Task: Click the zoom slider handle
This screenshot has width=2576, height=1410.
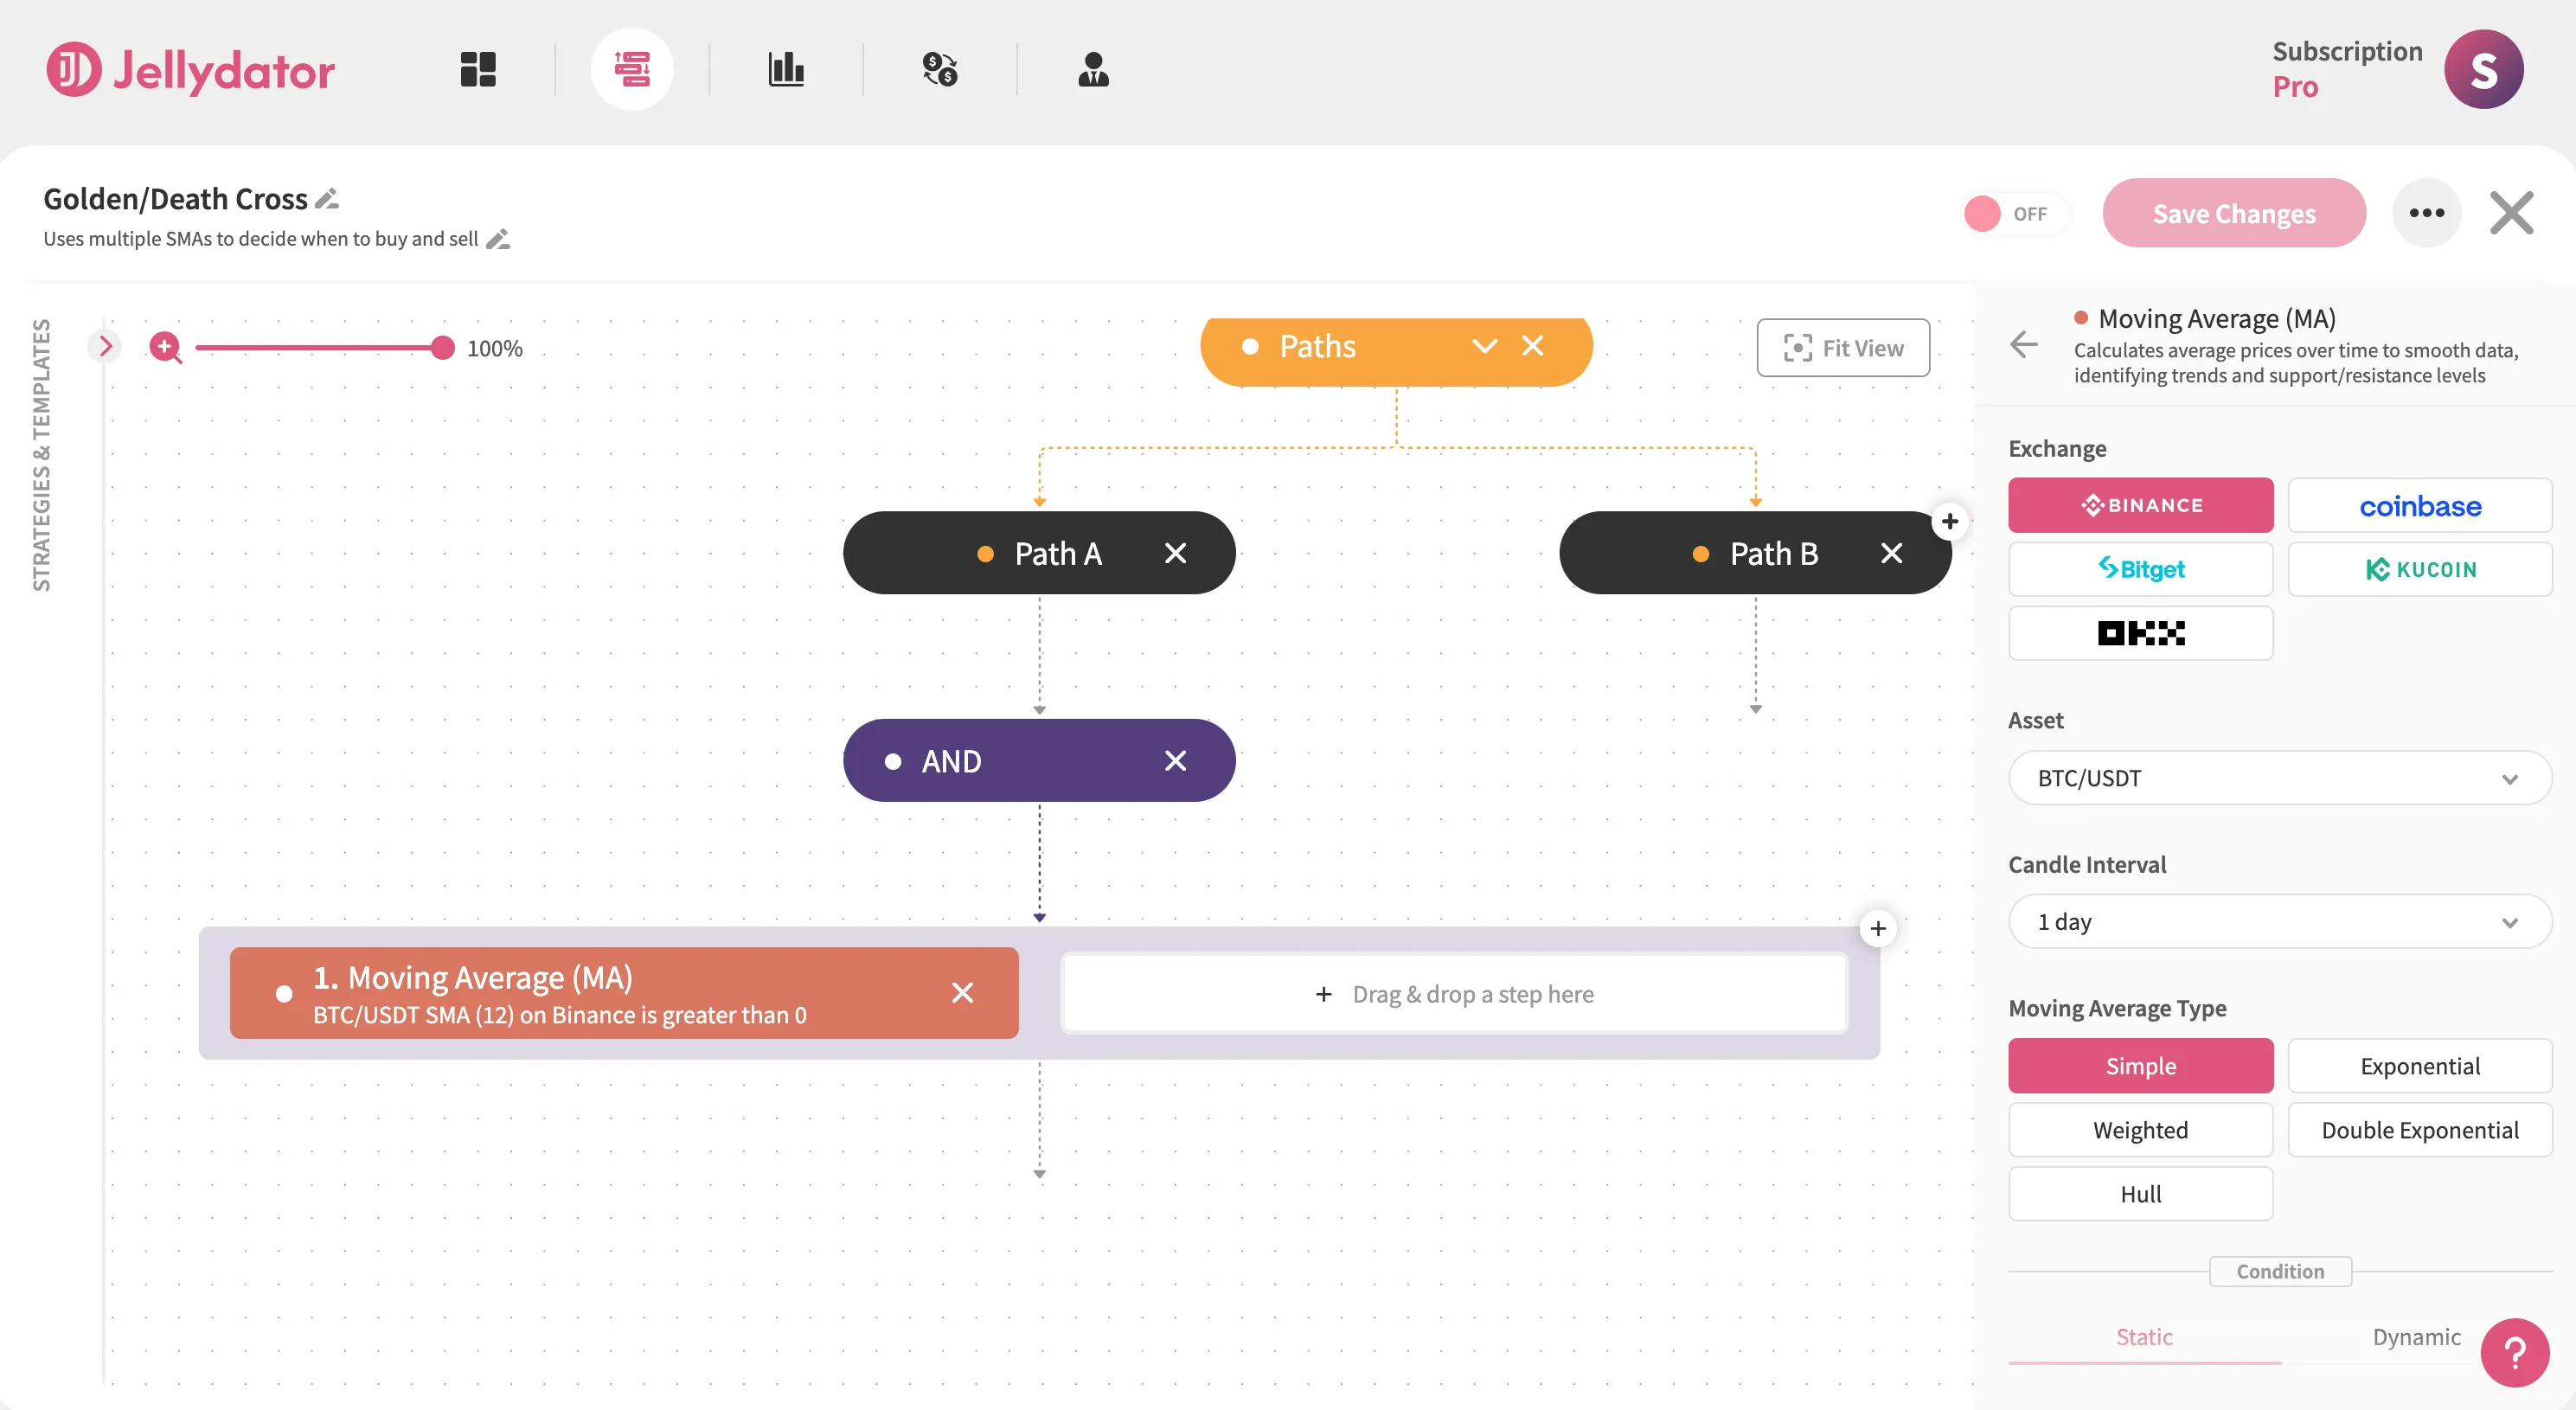Action: pos(442,348)
